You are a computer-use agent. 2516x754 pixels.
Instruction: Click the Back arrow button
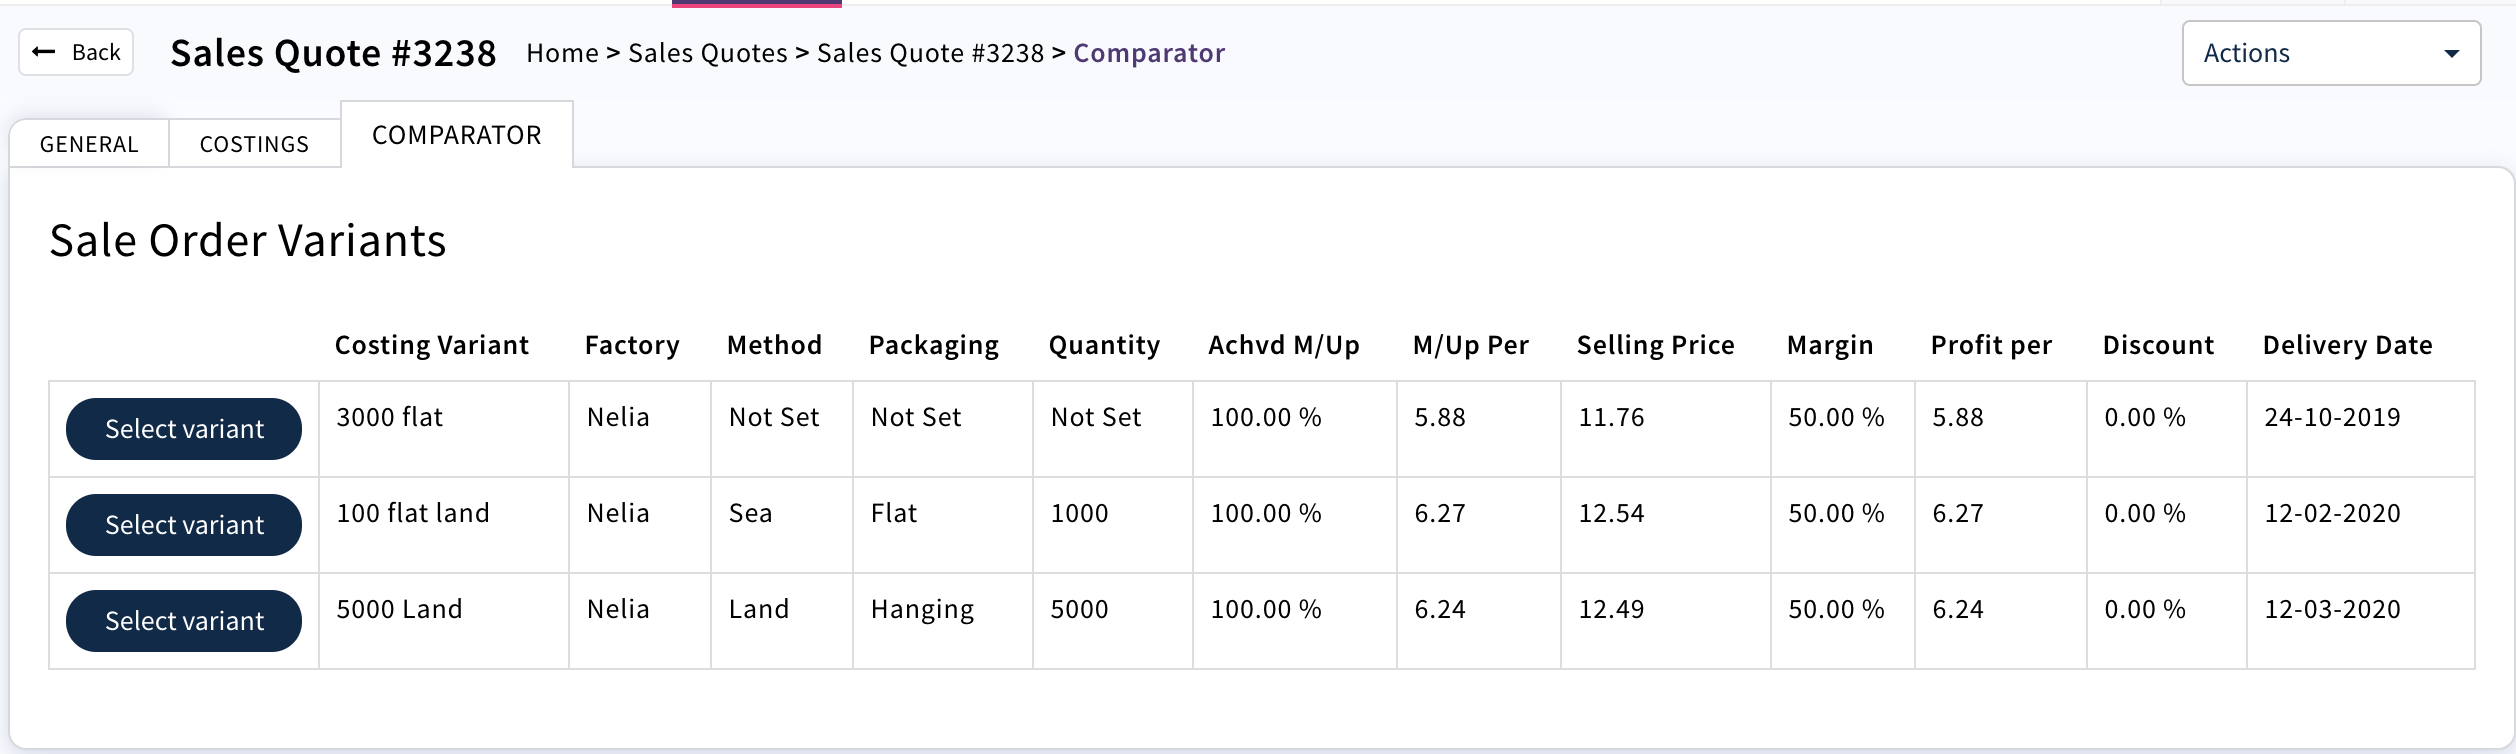tap(76, 52)
